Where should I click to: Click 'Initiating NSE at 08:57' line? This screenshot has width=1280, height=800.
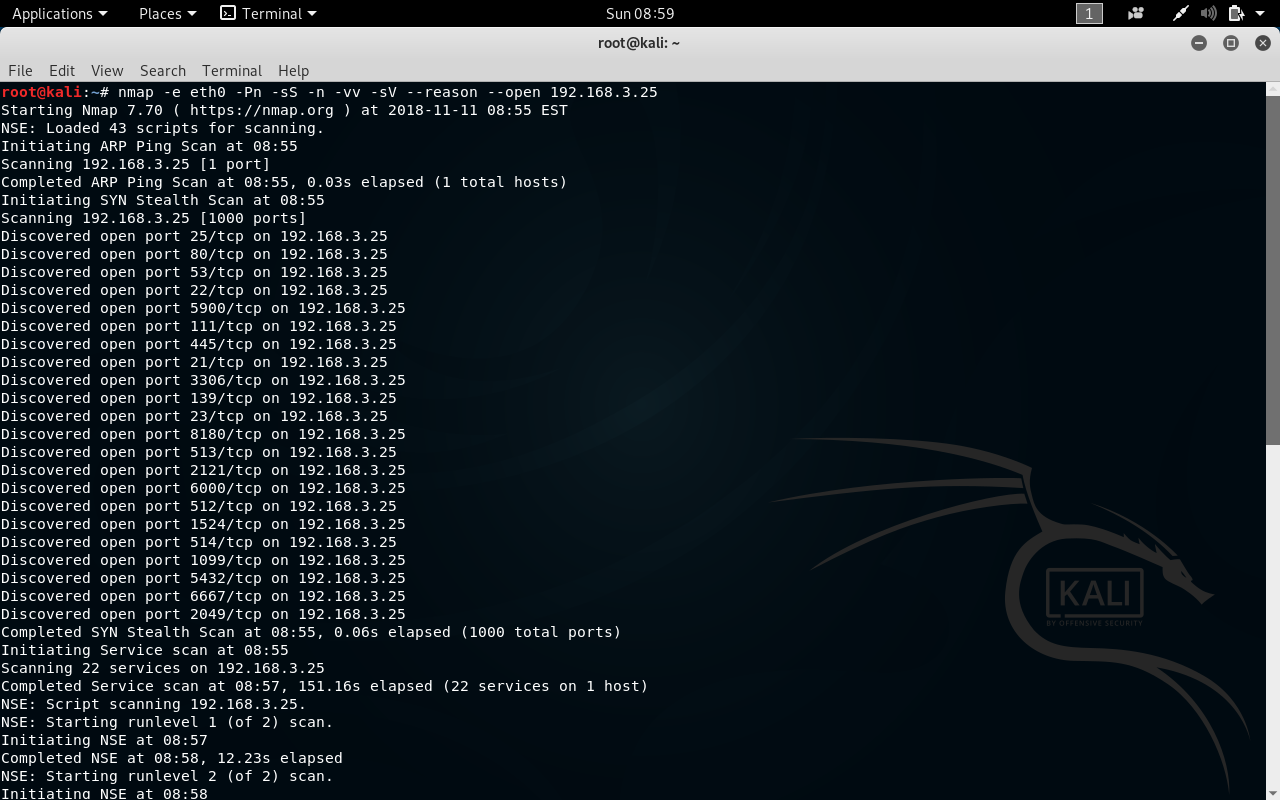pos(104,740)
